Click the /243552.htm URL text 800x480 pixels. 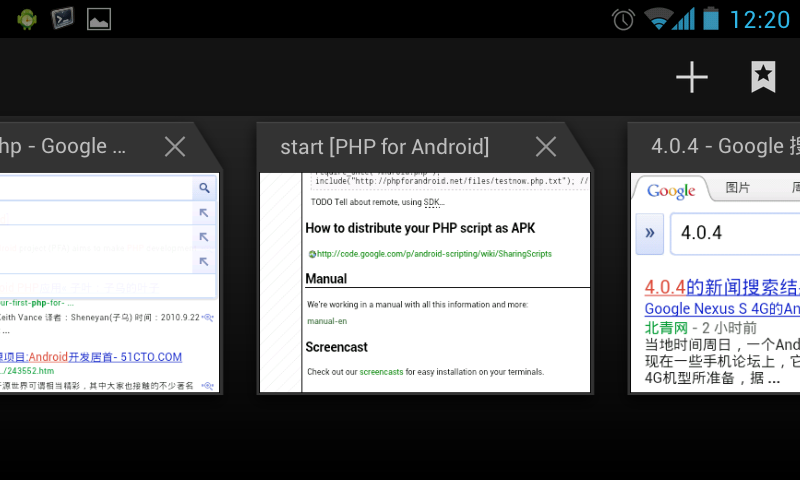click(x=27, y=371)
